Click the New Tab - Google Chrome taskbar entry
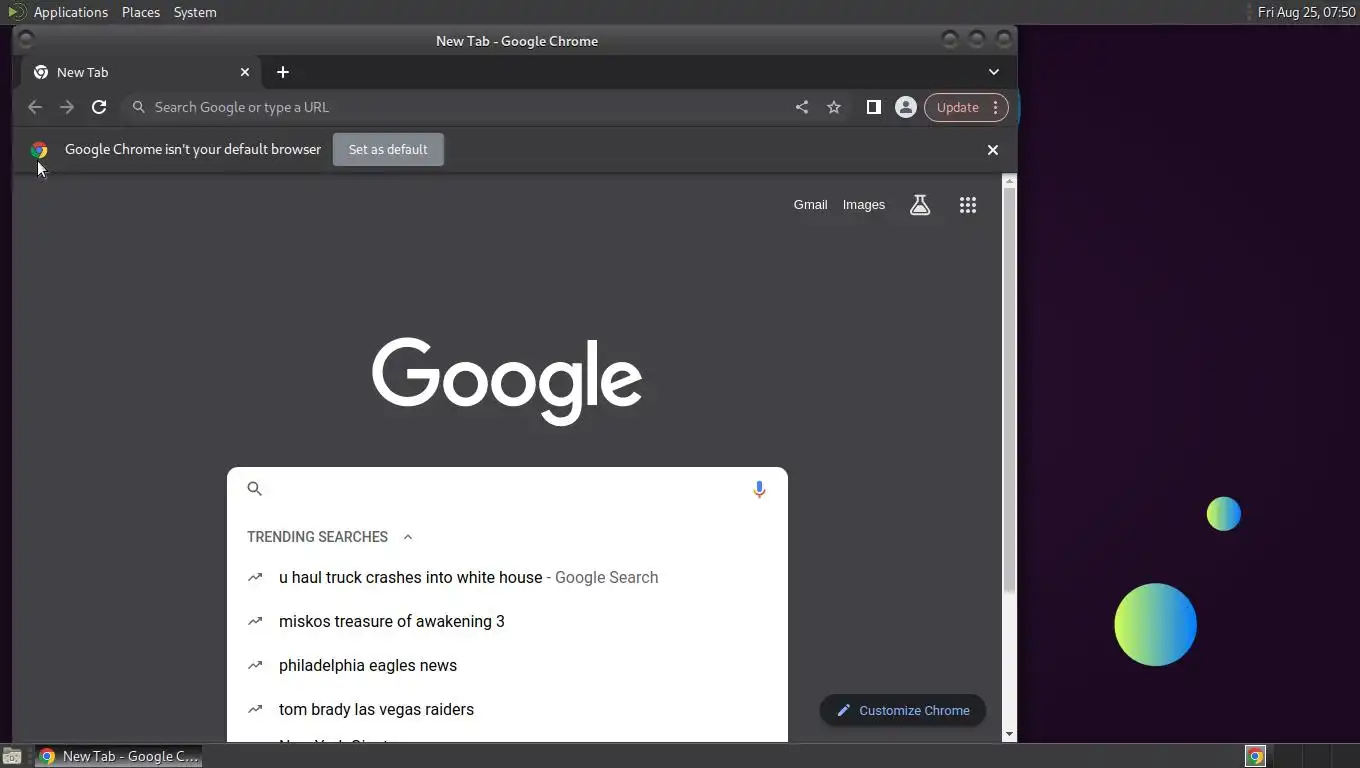The width and height of the screenshot is (1360, 768). tap(119, 756)
